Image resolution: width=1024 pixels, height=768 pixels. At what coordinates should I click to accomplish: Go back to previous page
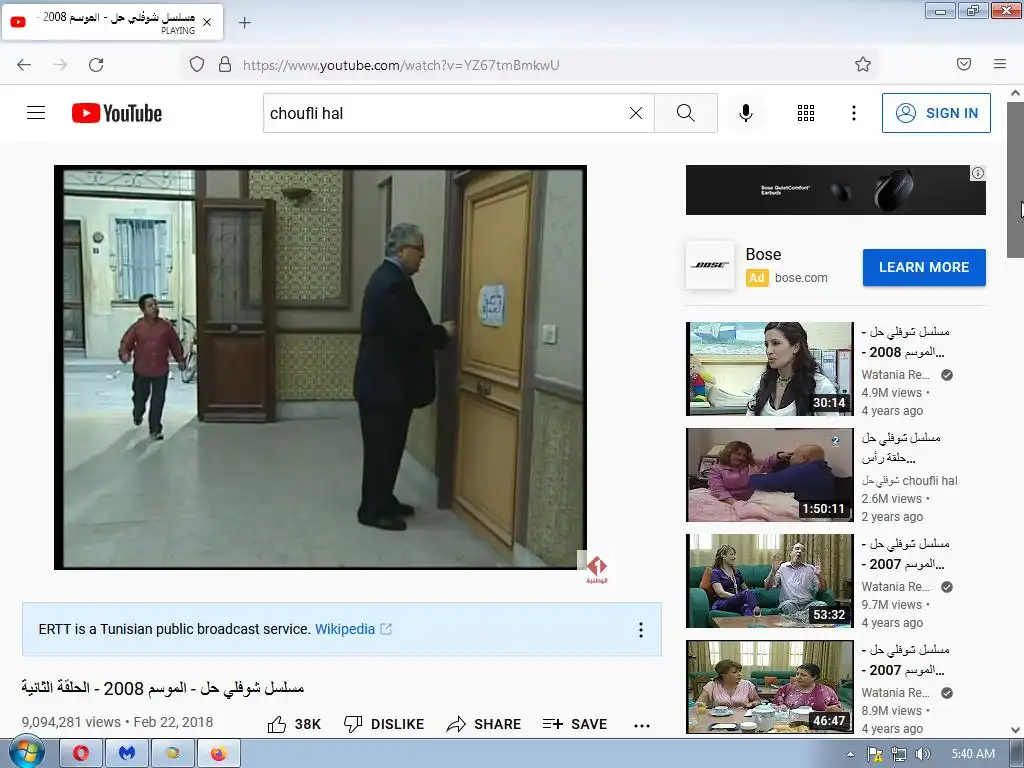pos(24,65)
